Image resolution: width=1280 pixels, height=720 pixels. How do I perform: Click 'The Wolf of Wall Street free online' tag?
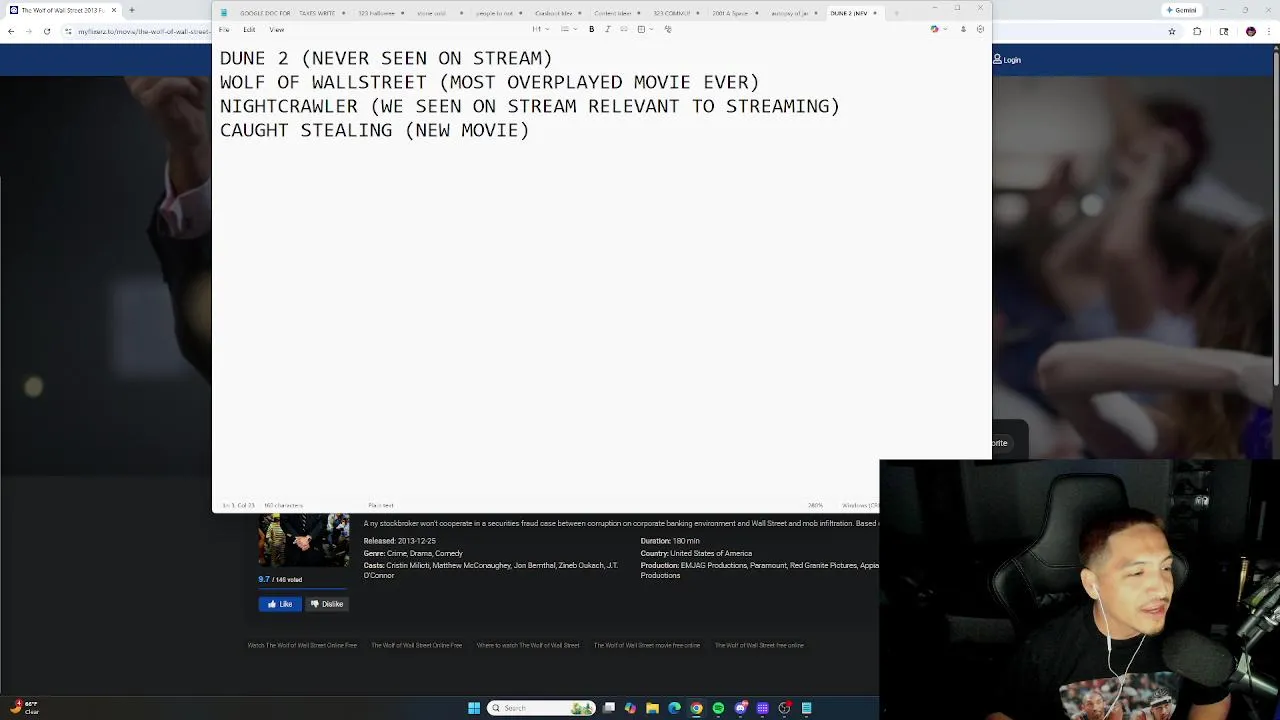(759, 645)
